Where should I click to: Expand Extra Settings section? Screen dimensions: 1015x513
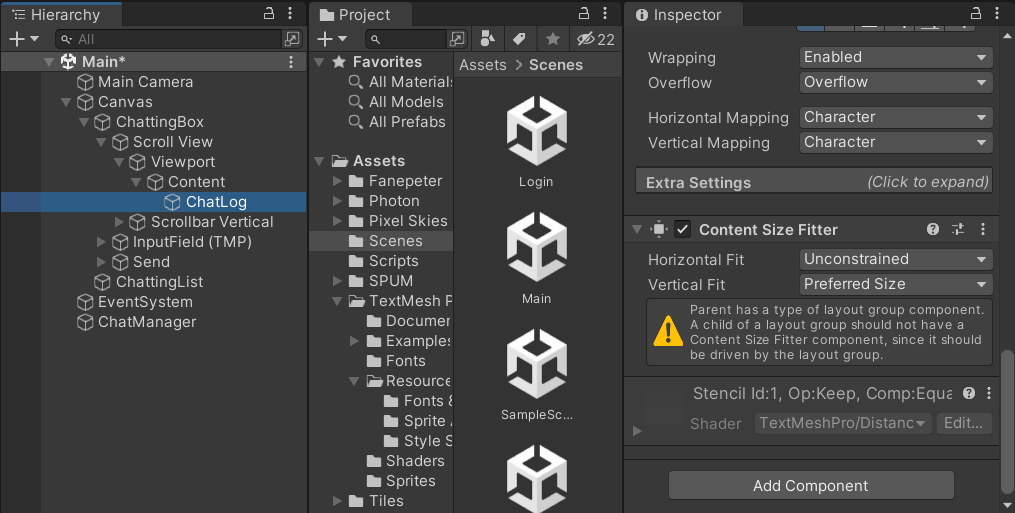(x=814, y=181)
